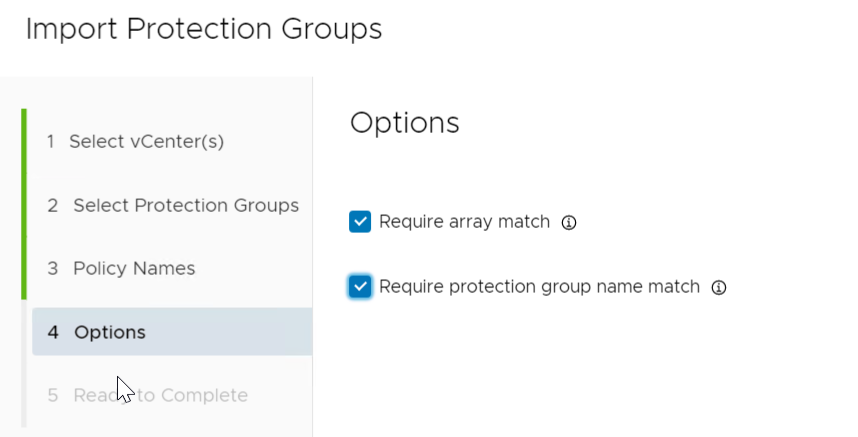Uncheck the Require array match checkbox

360,222
